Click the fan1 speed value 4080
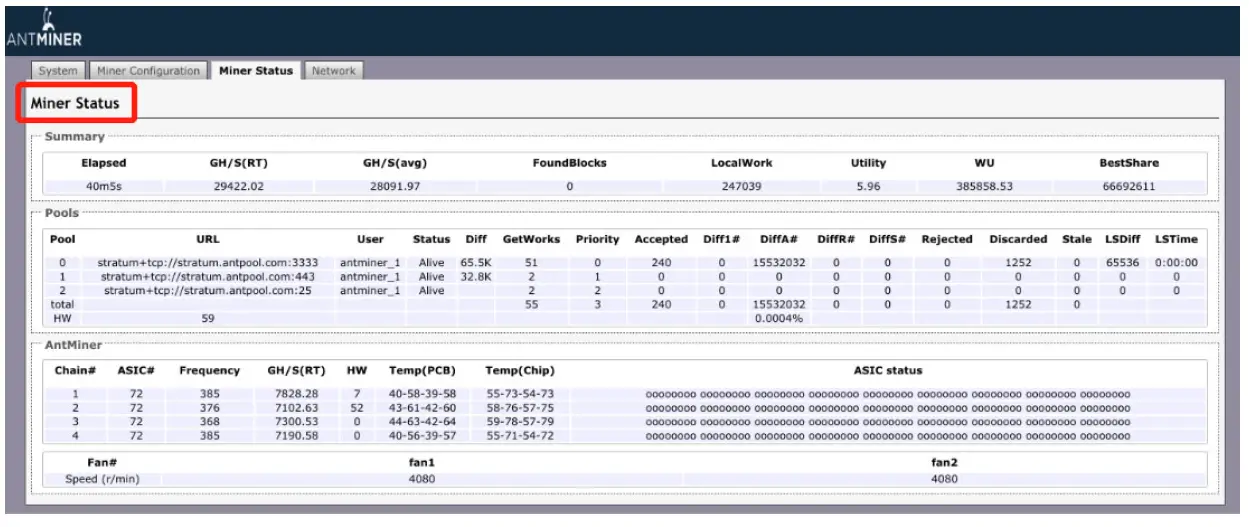The height and width of the screenshot is (527, 1249). (x=423, y=479)
